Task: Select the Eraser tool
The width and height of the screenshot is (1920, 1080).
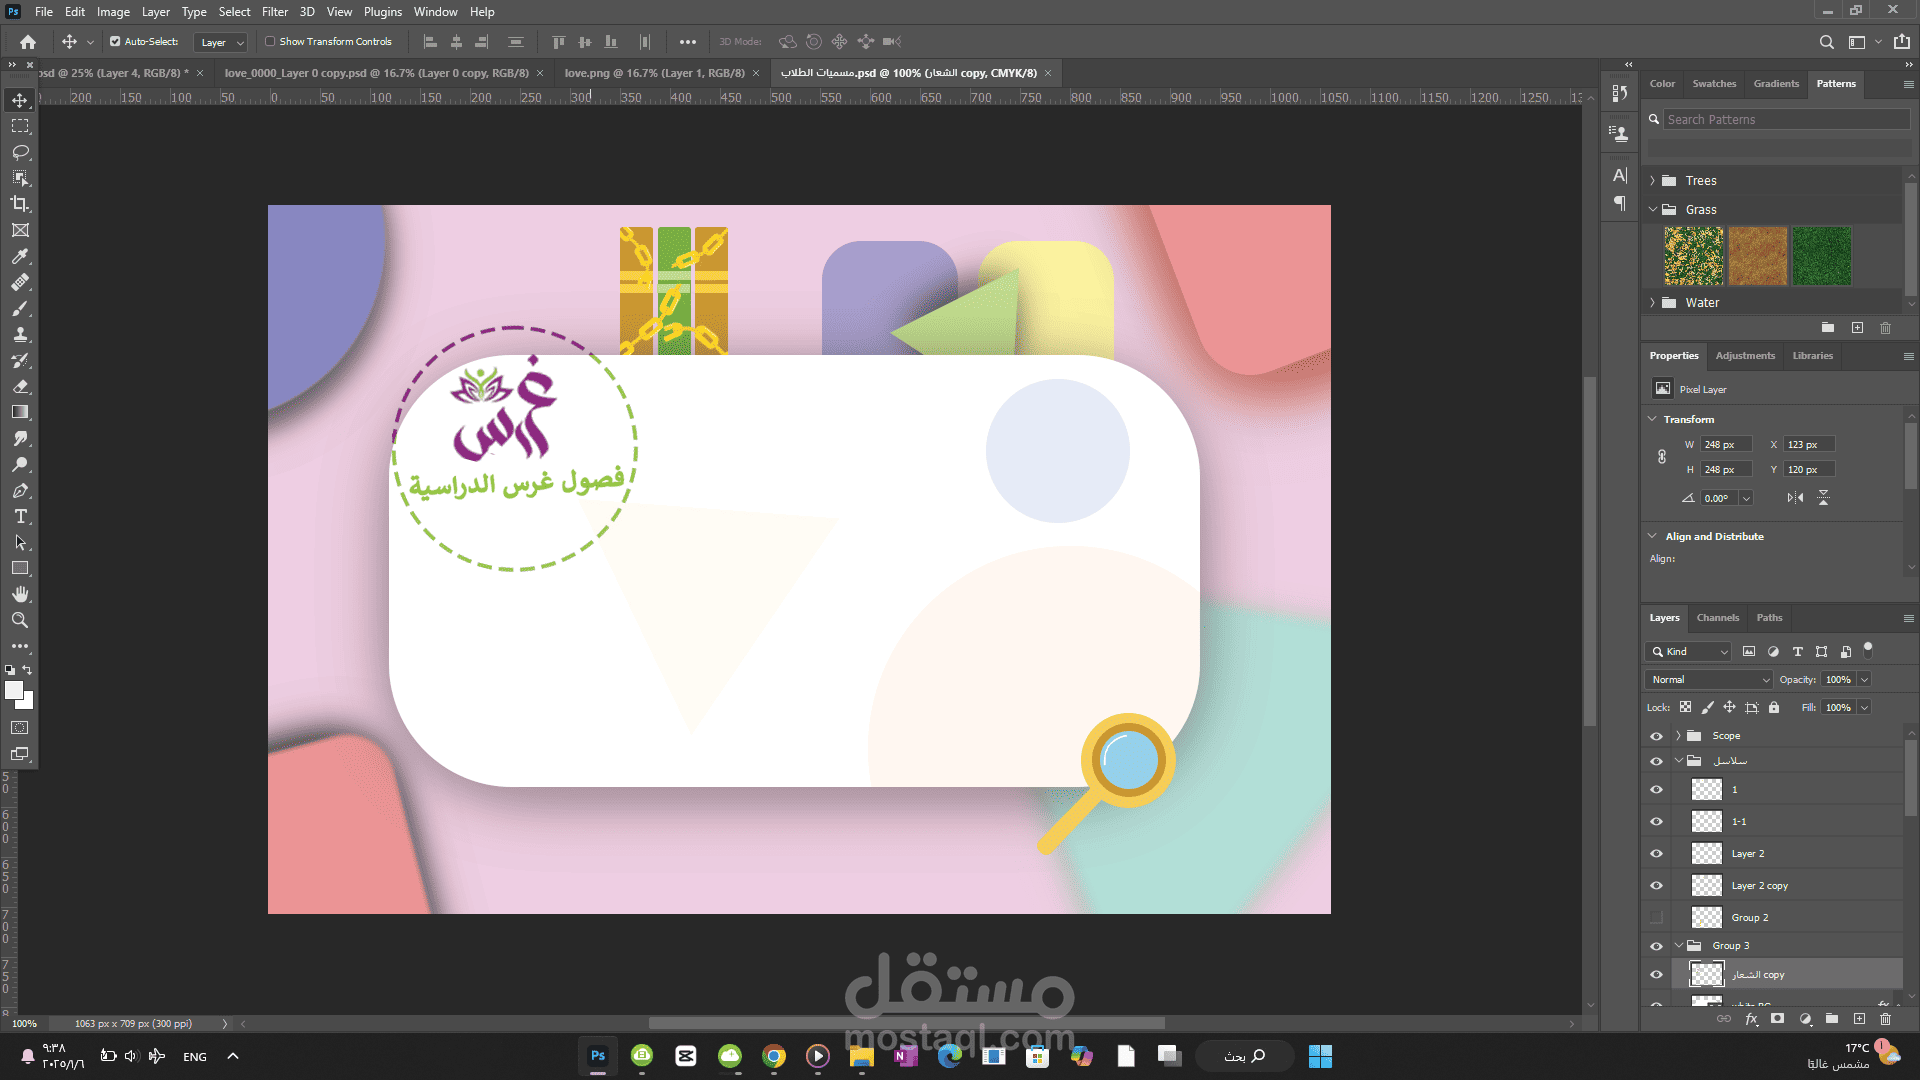Action: [20, 386]
